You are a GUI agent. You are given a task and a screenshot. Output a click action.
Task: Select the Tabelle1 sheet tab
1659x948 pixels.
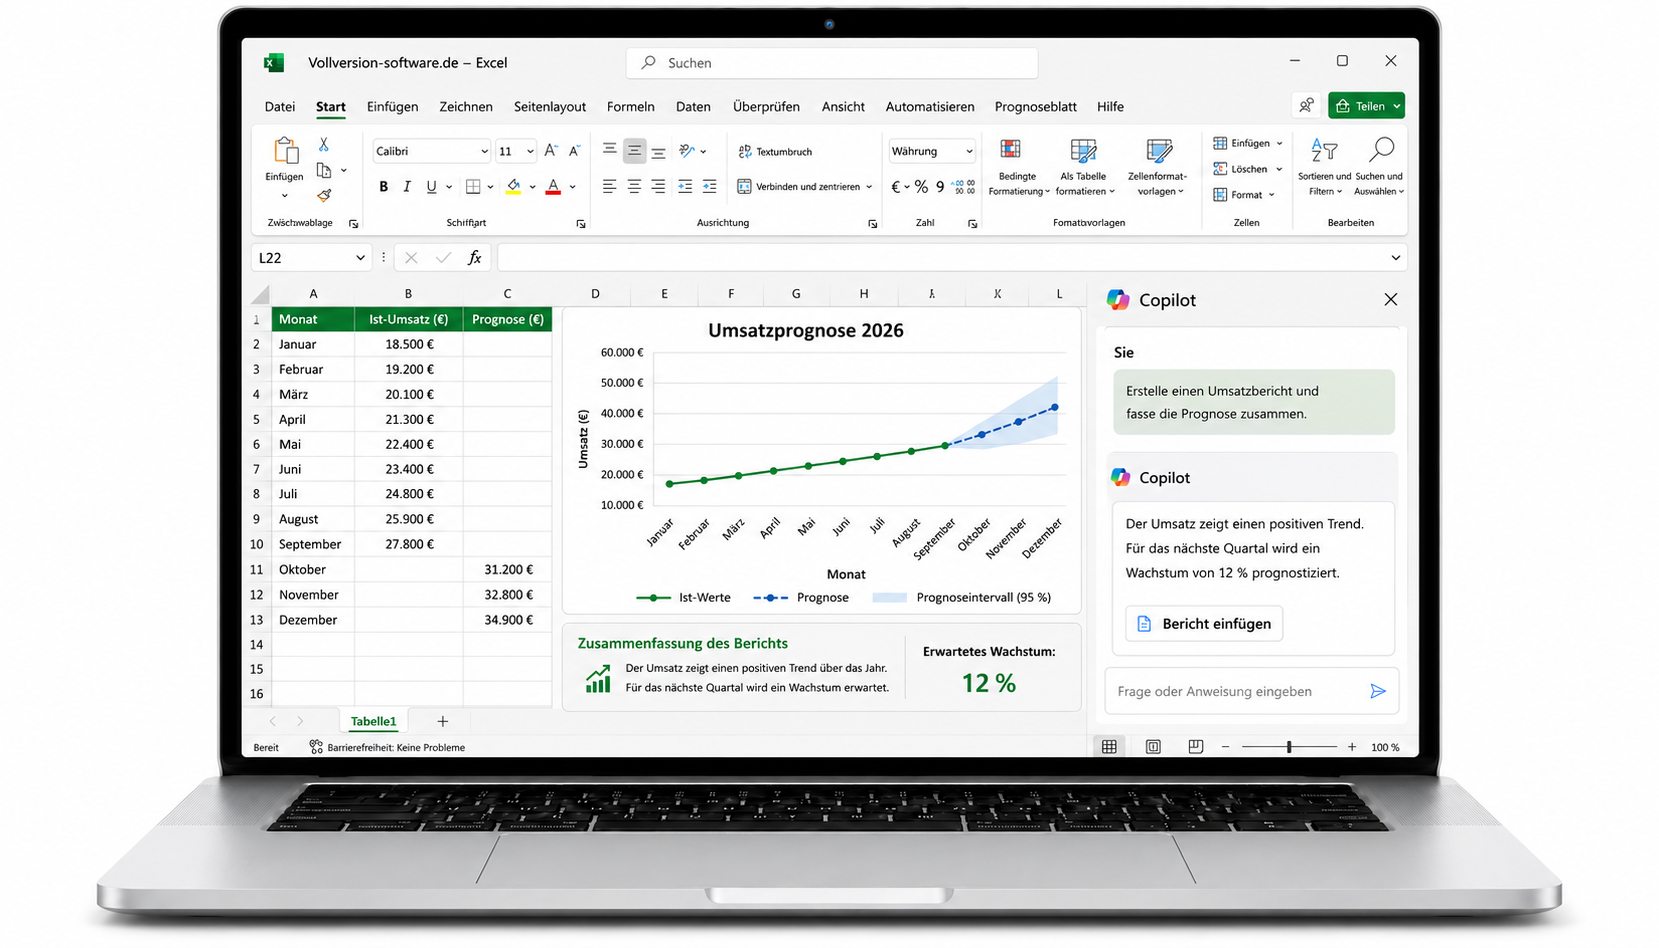[373, 721]
